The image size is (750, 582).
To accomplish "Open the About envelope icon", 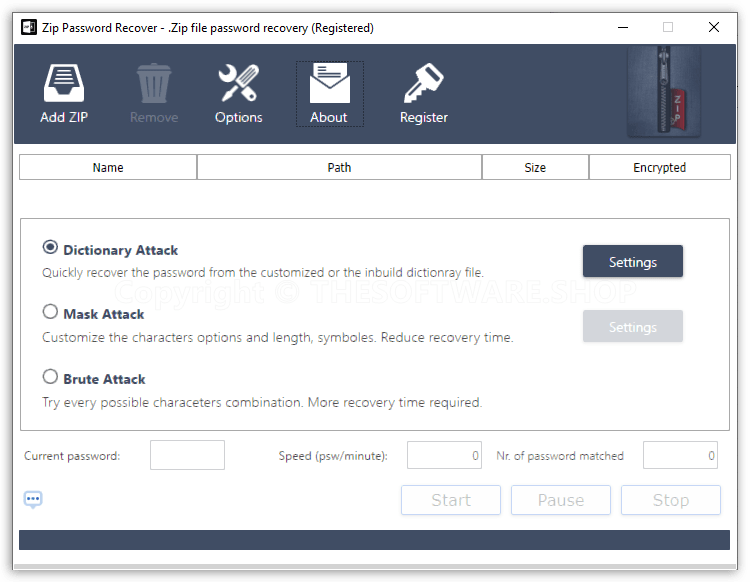I will (329, 85).
